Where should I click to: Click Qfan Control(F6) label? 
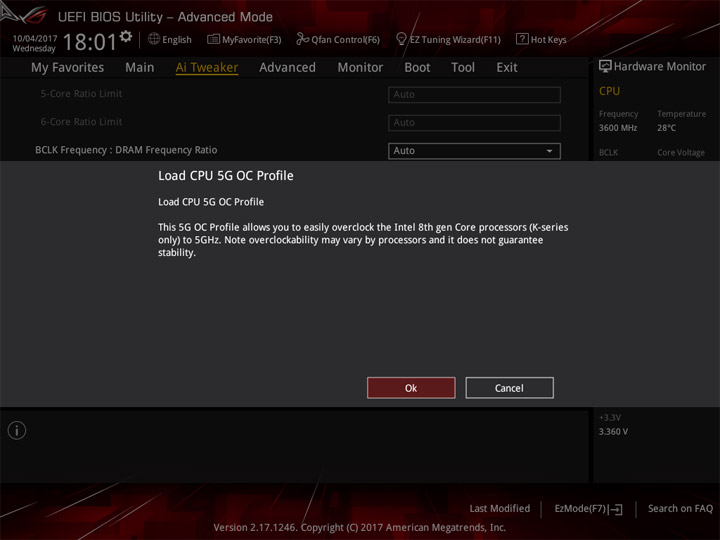pyautogui.click(x=345, y=39)
